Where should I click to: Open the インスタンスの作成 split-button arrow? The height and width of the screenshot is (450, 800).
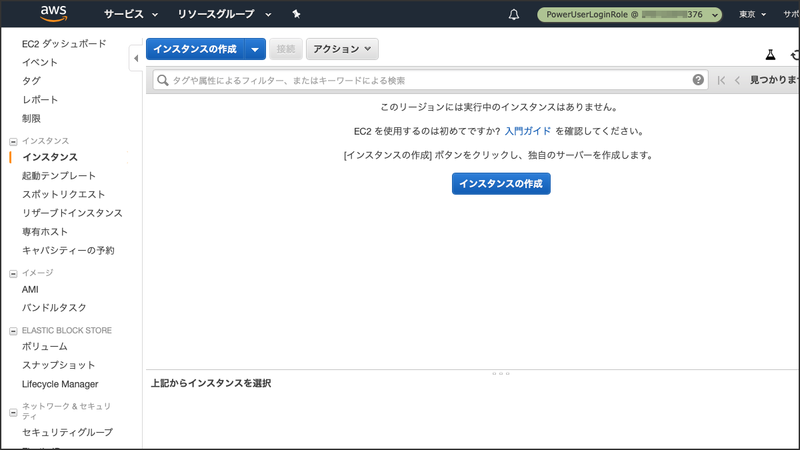[255, 49]
